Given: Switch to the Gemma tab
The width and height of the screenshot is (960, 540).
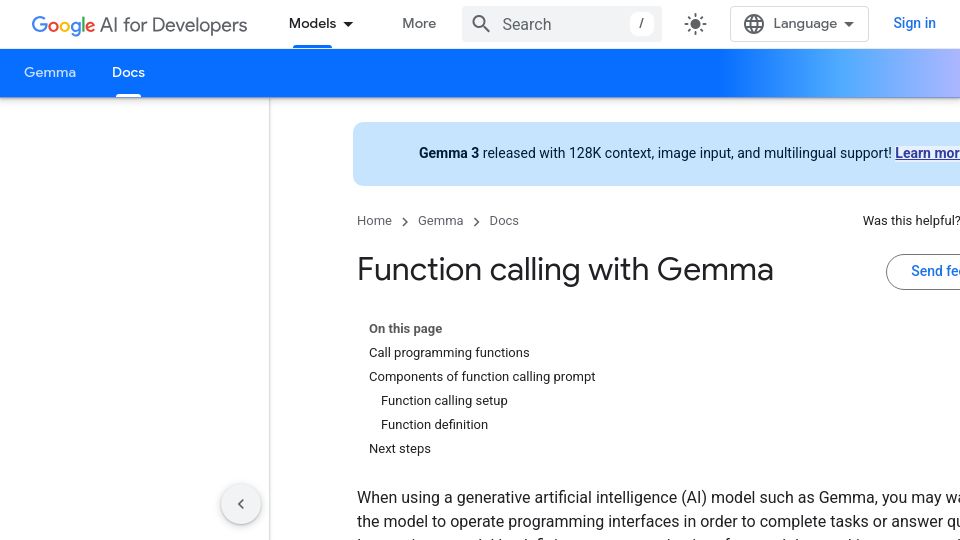Looking at the screenshot, I should point(50,72).
